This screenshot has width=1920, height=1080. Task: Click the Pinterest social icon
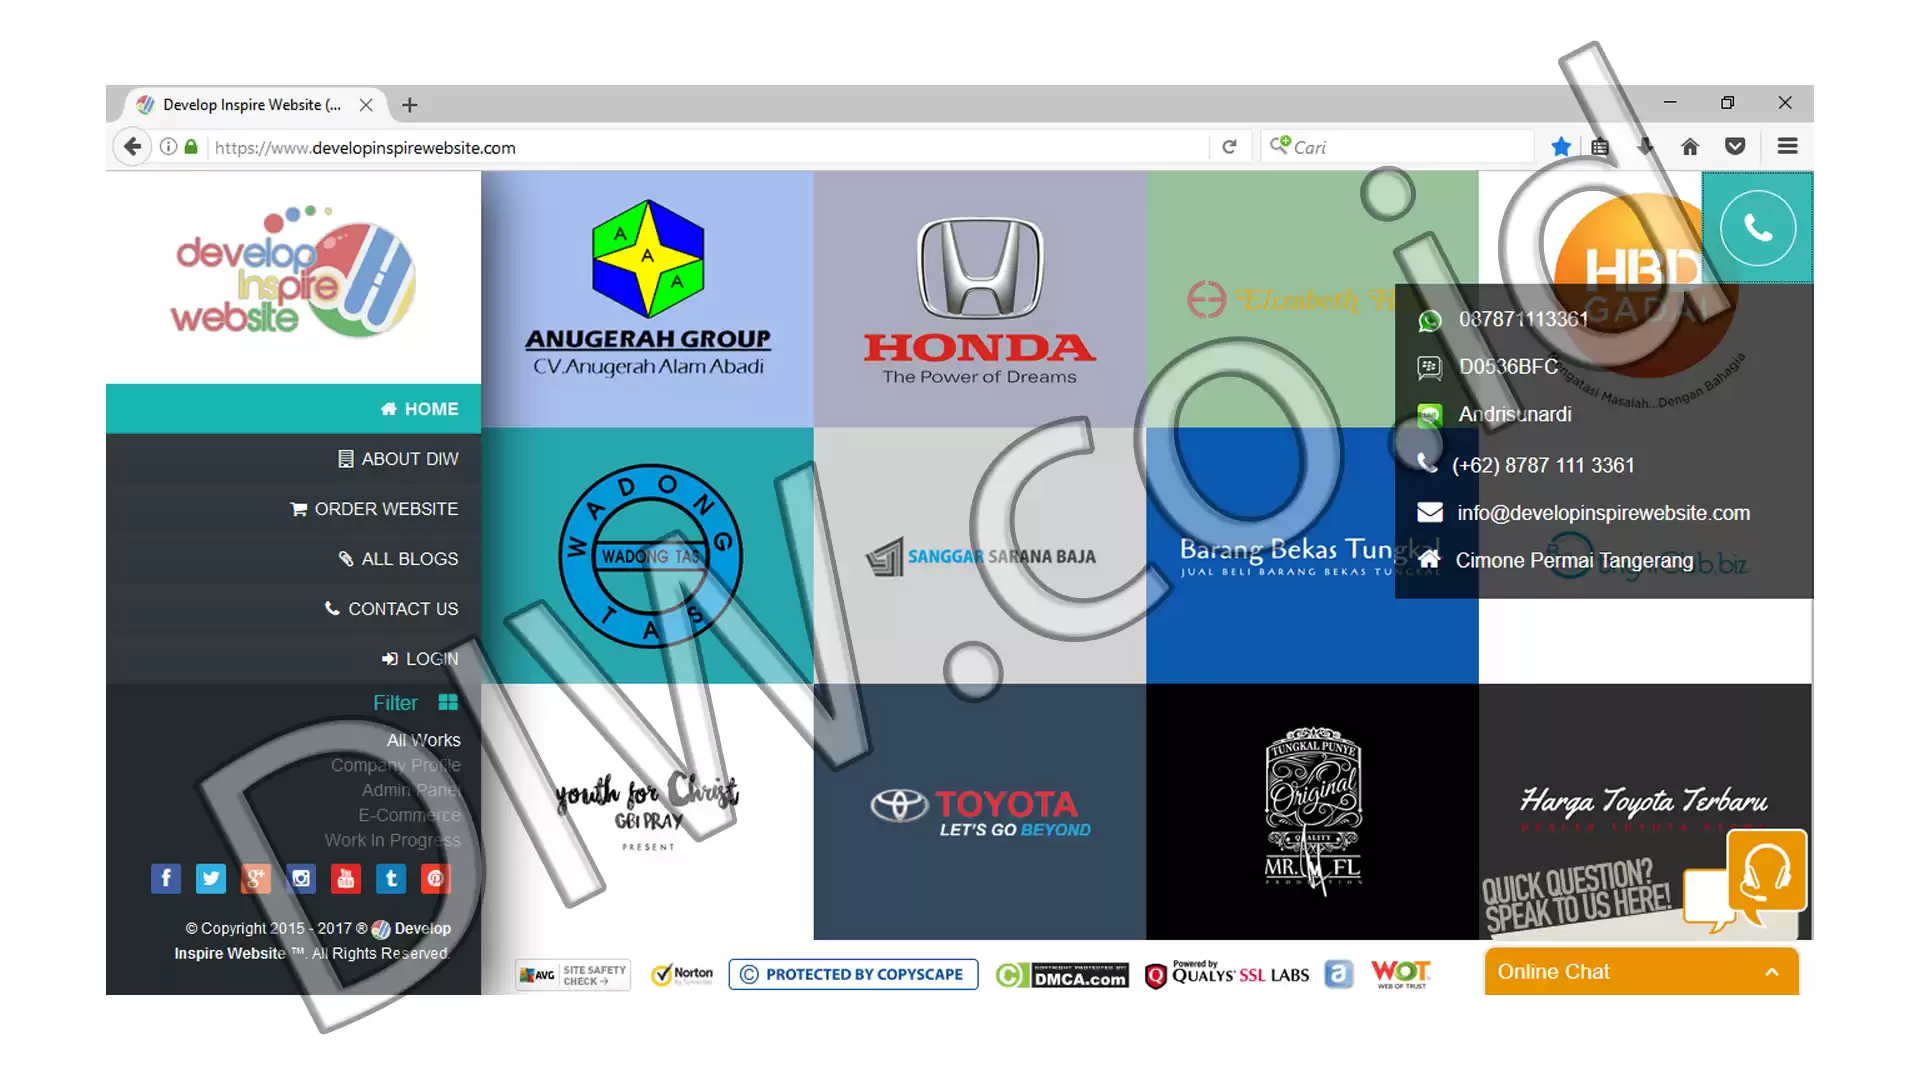point(436,879)
